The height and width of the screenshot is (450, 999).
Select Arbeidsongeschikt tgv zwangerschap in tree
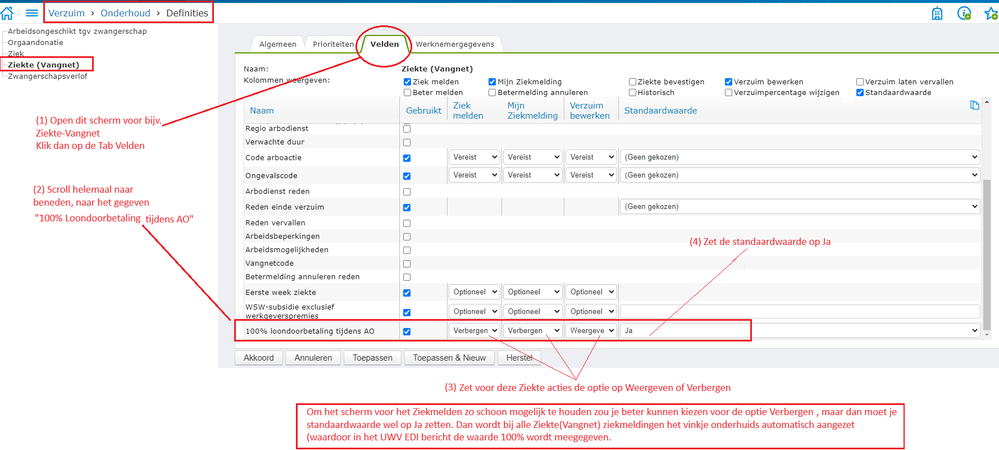79,31
